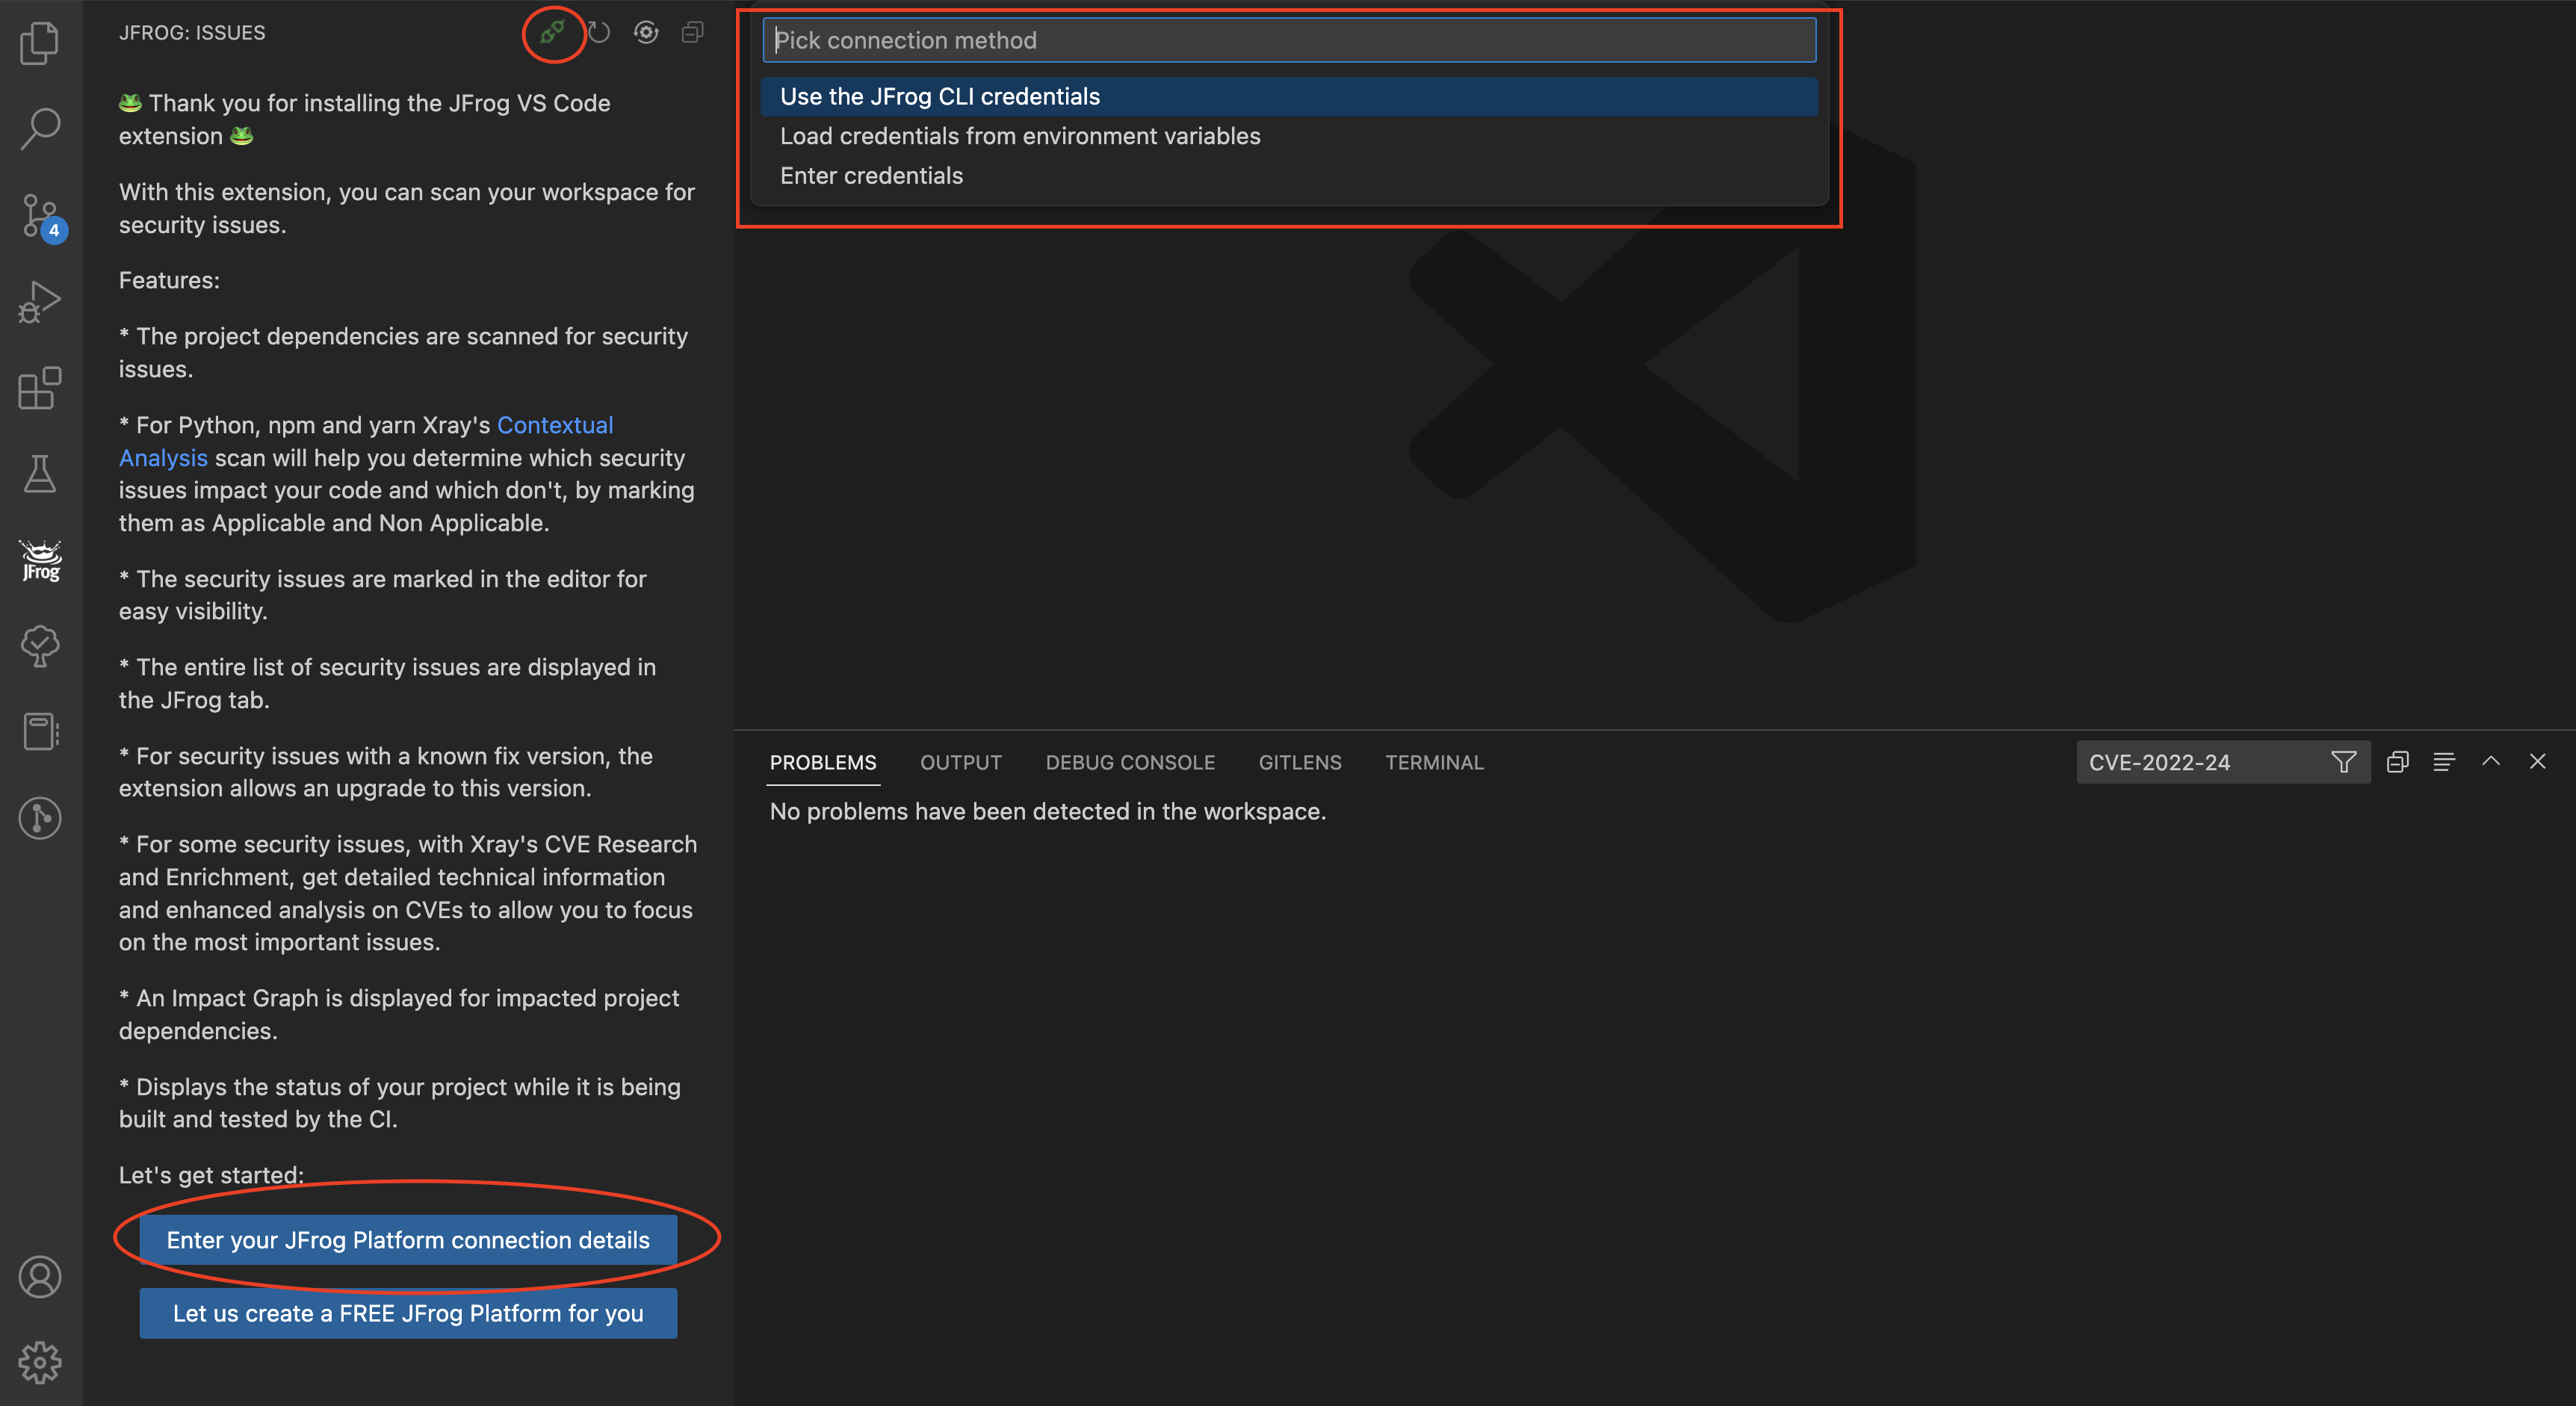Switch to the OUTPUT tab
The width and height of the screenshot is (2576, 1406).
tap(960, 762)
